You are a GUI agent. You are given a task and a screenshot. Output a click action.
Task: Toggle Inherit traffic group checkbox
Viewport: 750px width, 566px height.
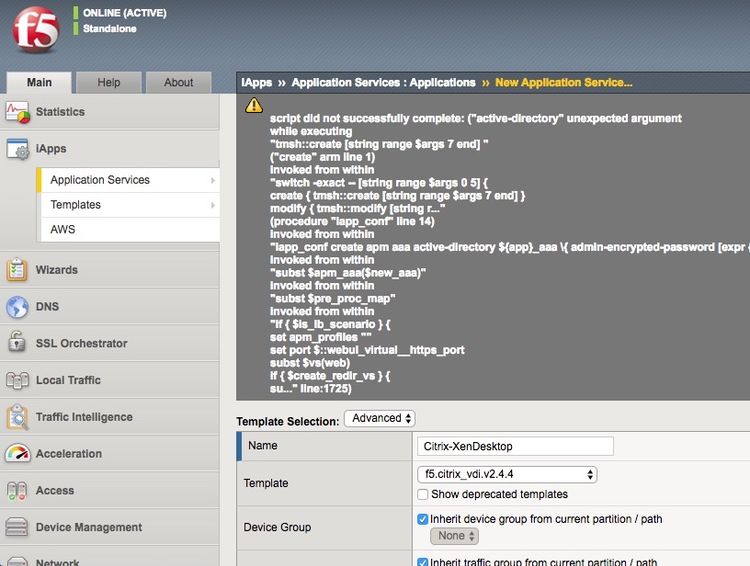click(x=422, y=562)
